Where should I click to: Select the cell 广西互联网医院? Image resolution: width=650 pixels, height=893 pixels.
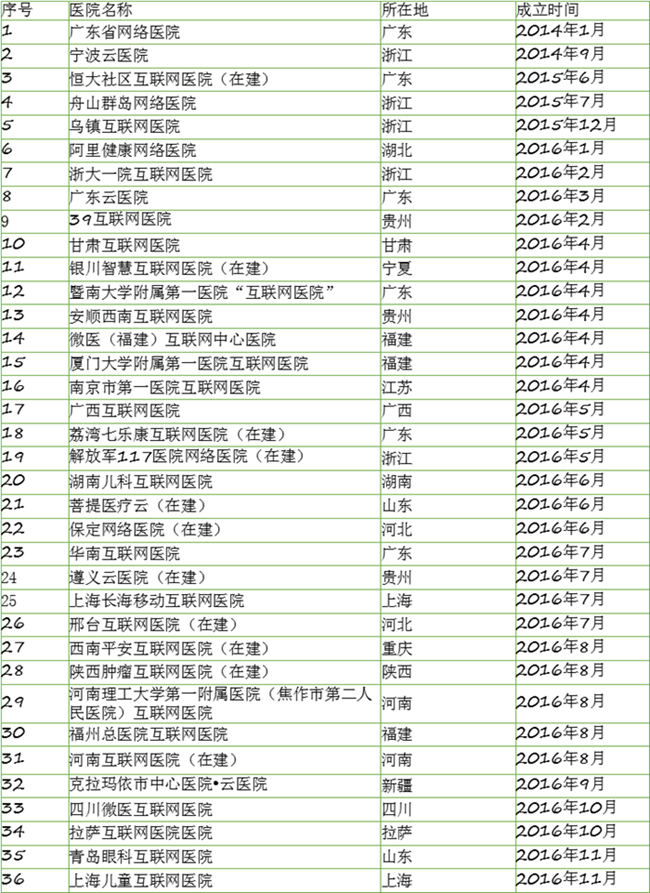(224, 411)
